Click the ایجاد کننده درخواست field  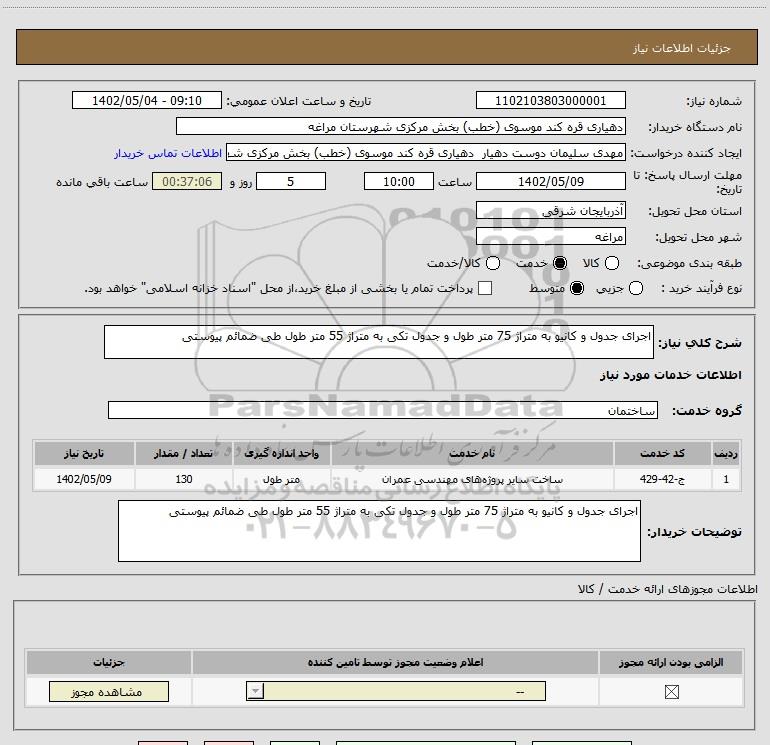426,153
